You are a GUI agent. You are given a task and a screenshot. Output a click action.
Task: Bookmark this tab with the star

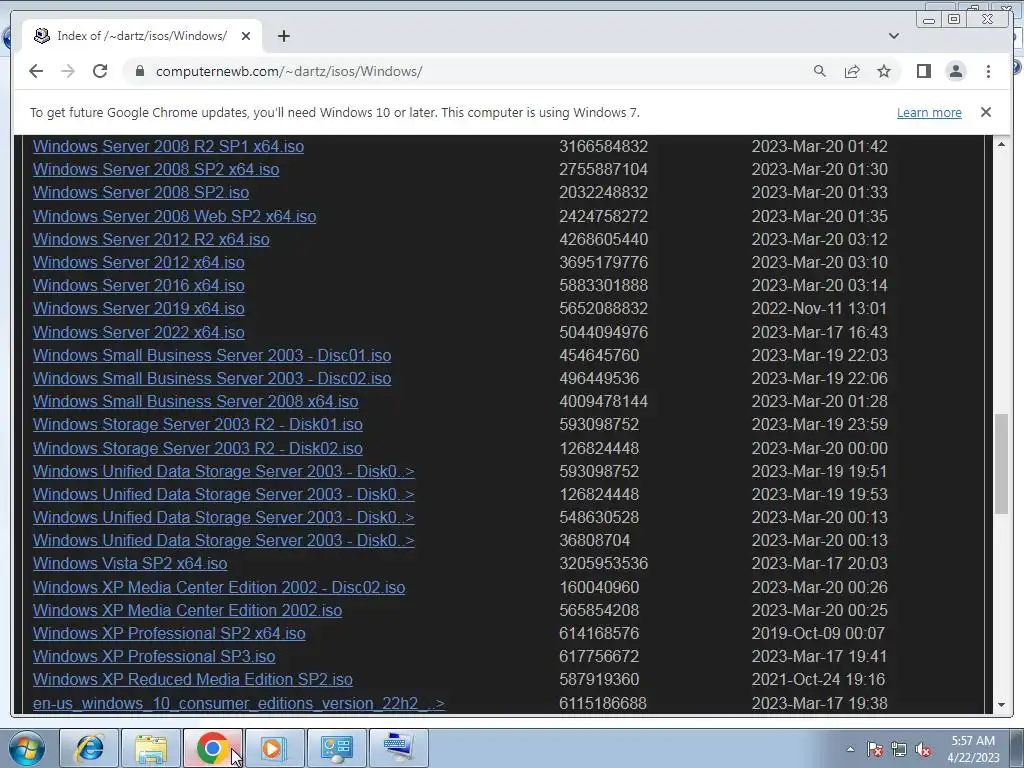pyautogui.click(x=884, y=71)
